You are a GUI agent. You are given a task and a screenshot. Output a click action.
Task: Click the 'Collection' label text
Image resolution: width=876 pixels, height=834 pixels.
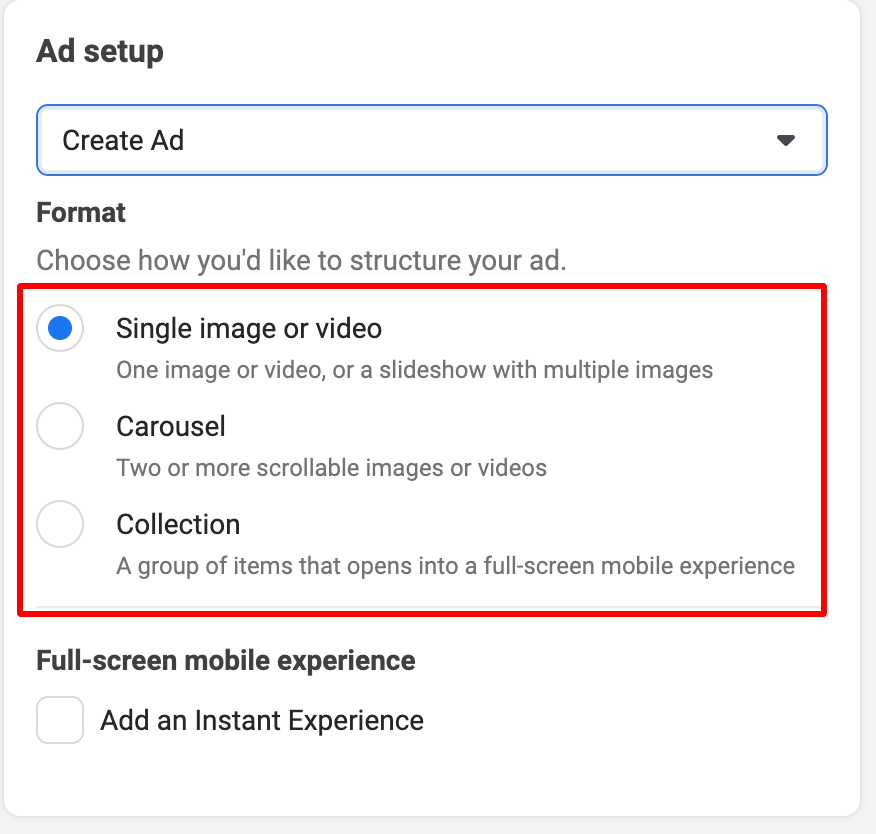(178, 525)
